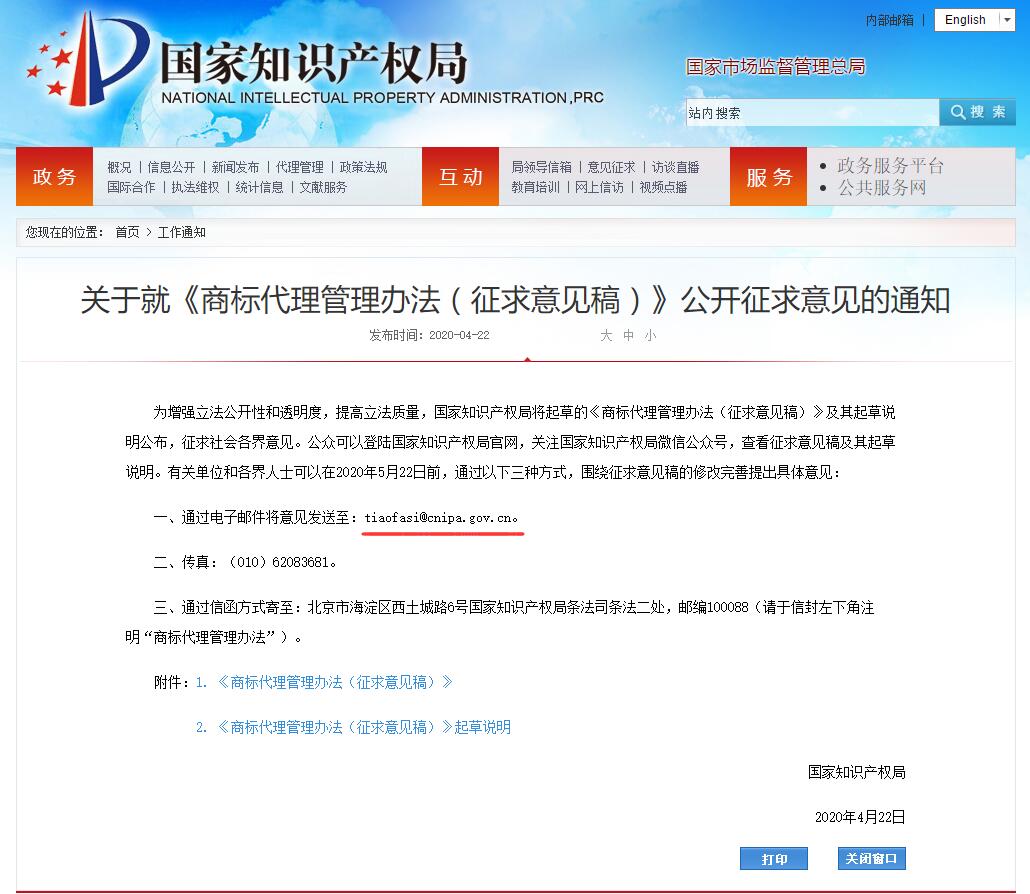Open the 互动 navigation section

(x=460, y=177)
